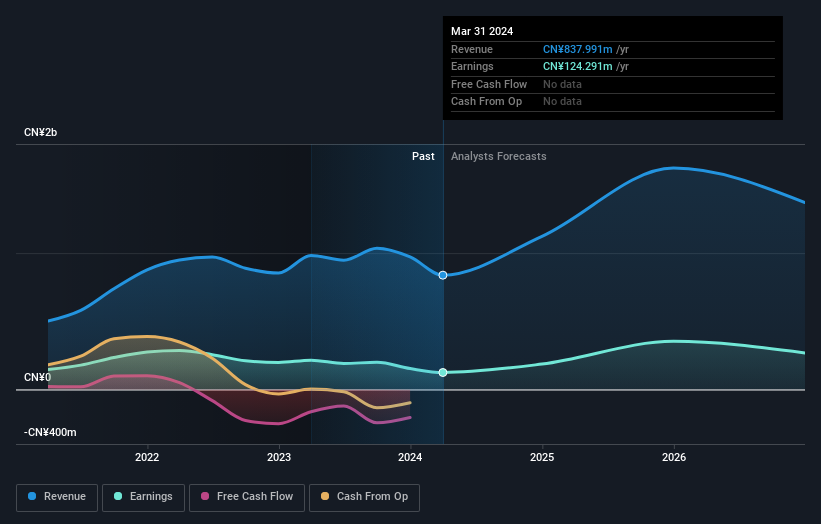821x524 pixels.
Task: Toggle the Revenue legend series
Action: point(57,497)
